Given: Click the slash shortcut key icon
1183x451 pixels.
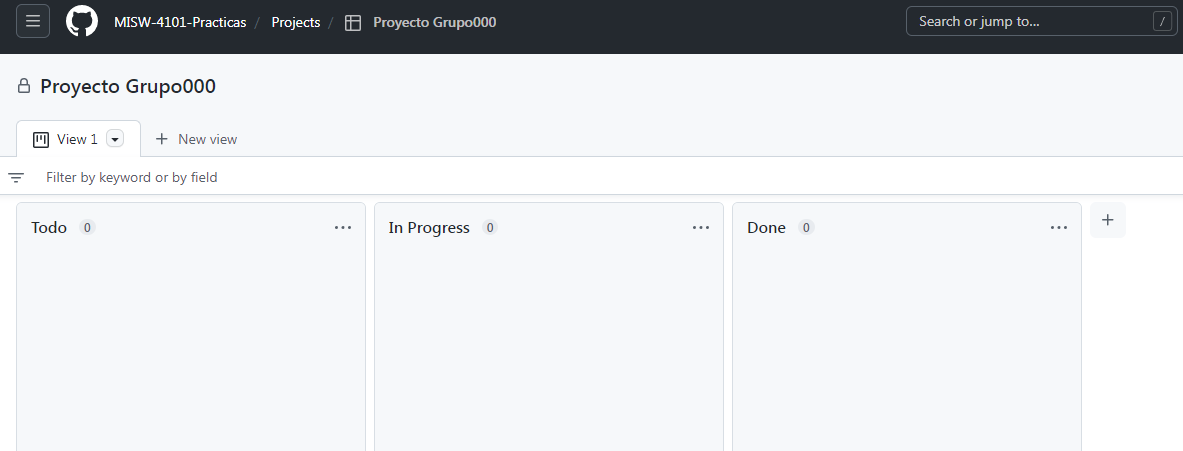Looking at the screenshot, I should 1162,21.
